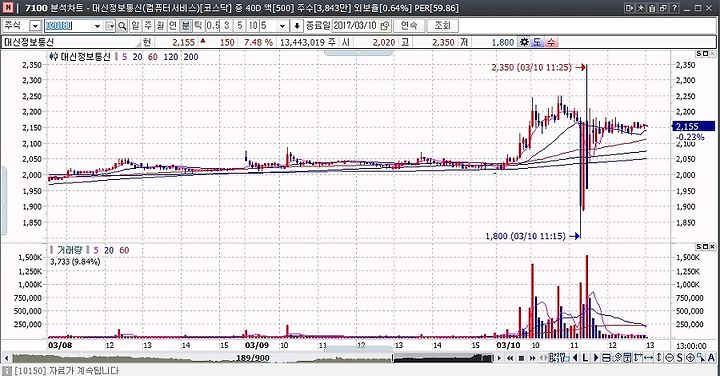Click the S button on volume pane
Screen dimensions: 720x376
[x=699, y=247]
